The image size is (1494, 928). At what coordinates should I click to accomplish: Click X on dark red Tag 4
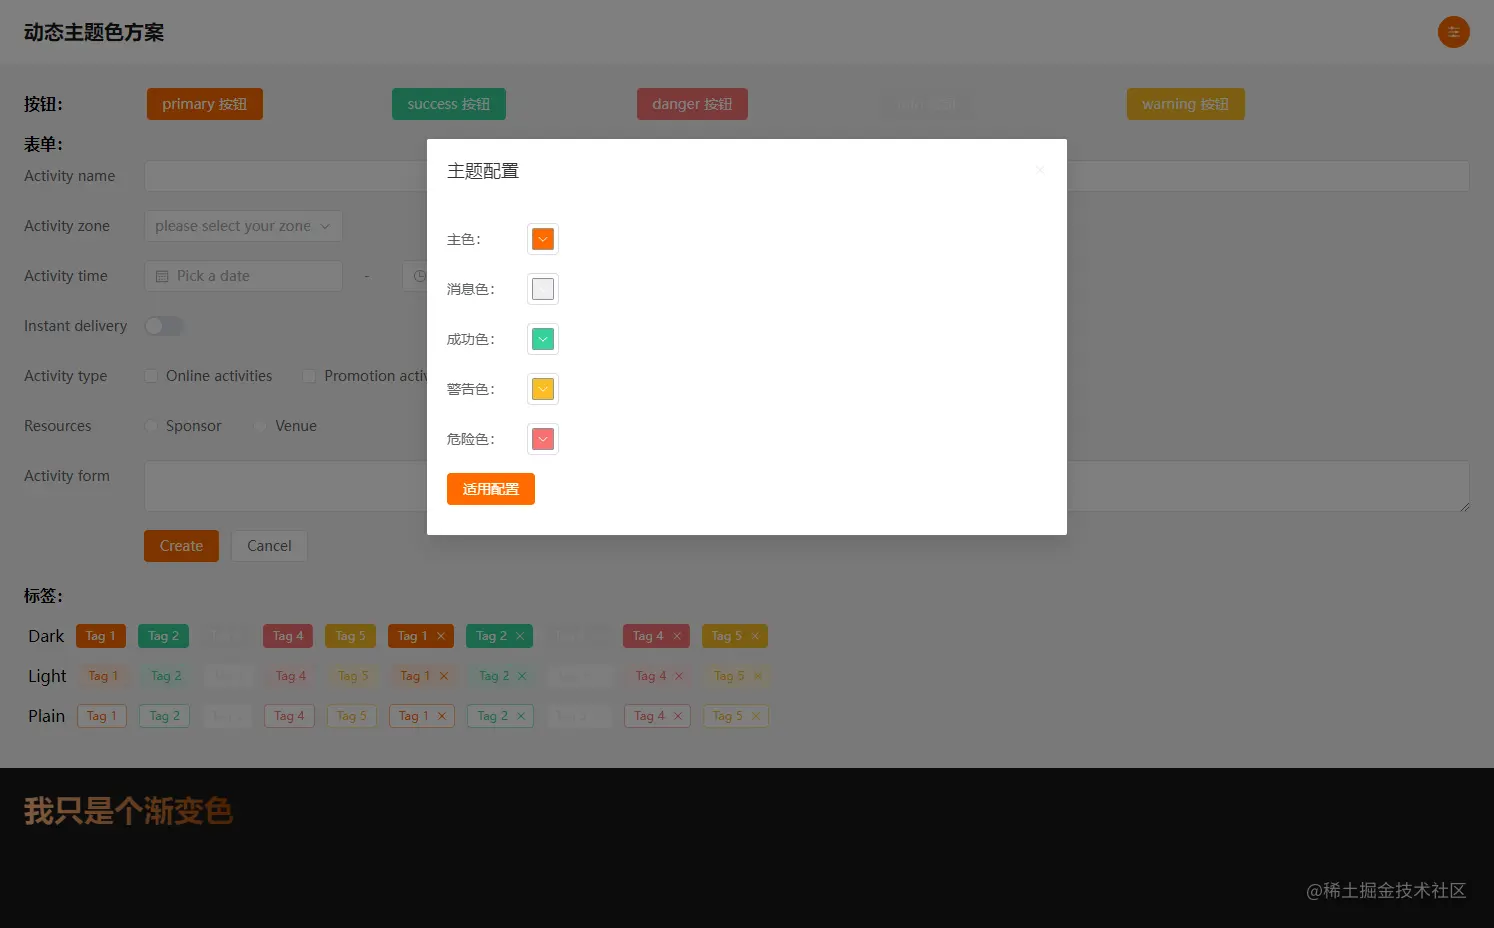677,636
